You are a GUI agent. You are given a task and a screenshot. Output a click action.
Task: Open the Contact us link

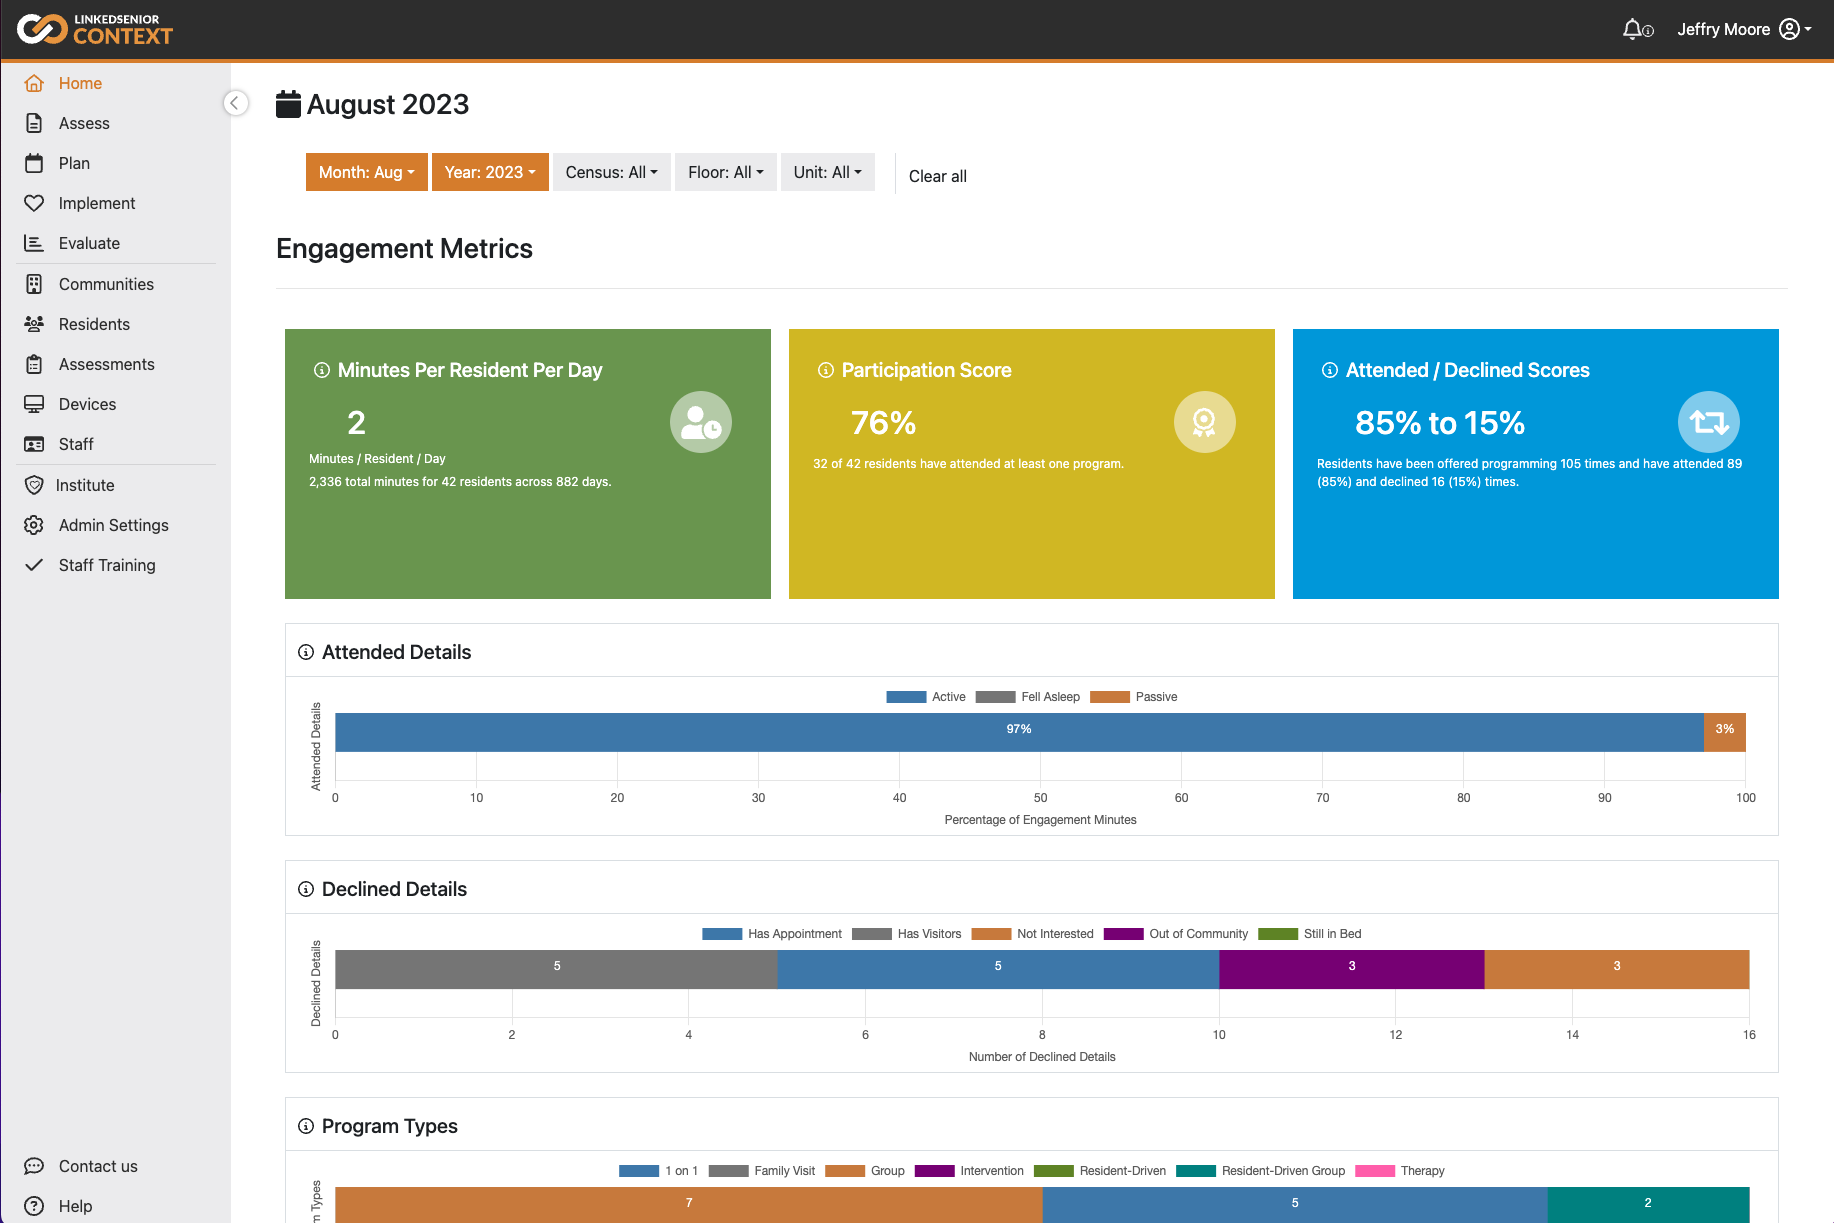98,1166
